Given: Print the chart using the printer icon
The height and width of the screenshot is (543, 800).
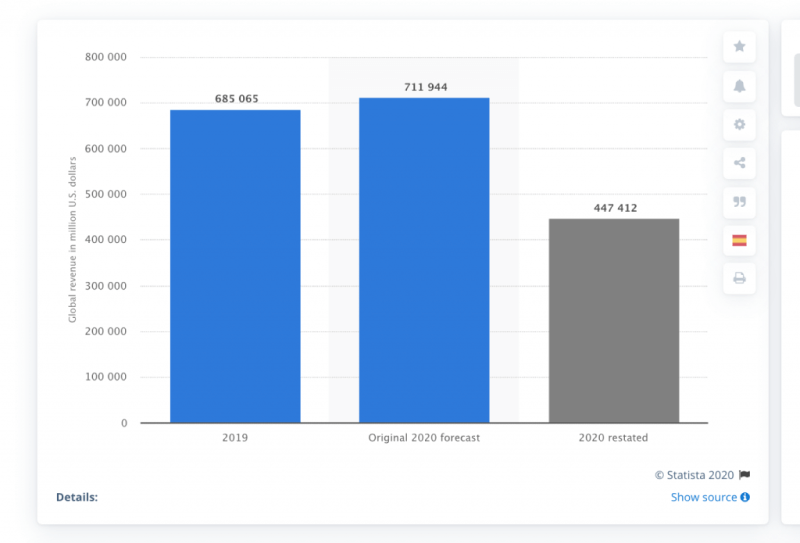Looking at the screenshot, I should point(739,278).
